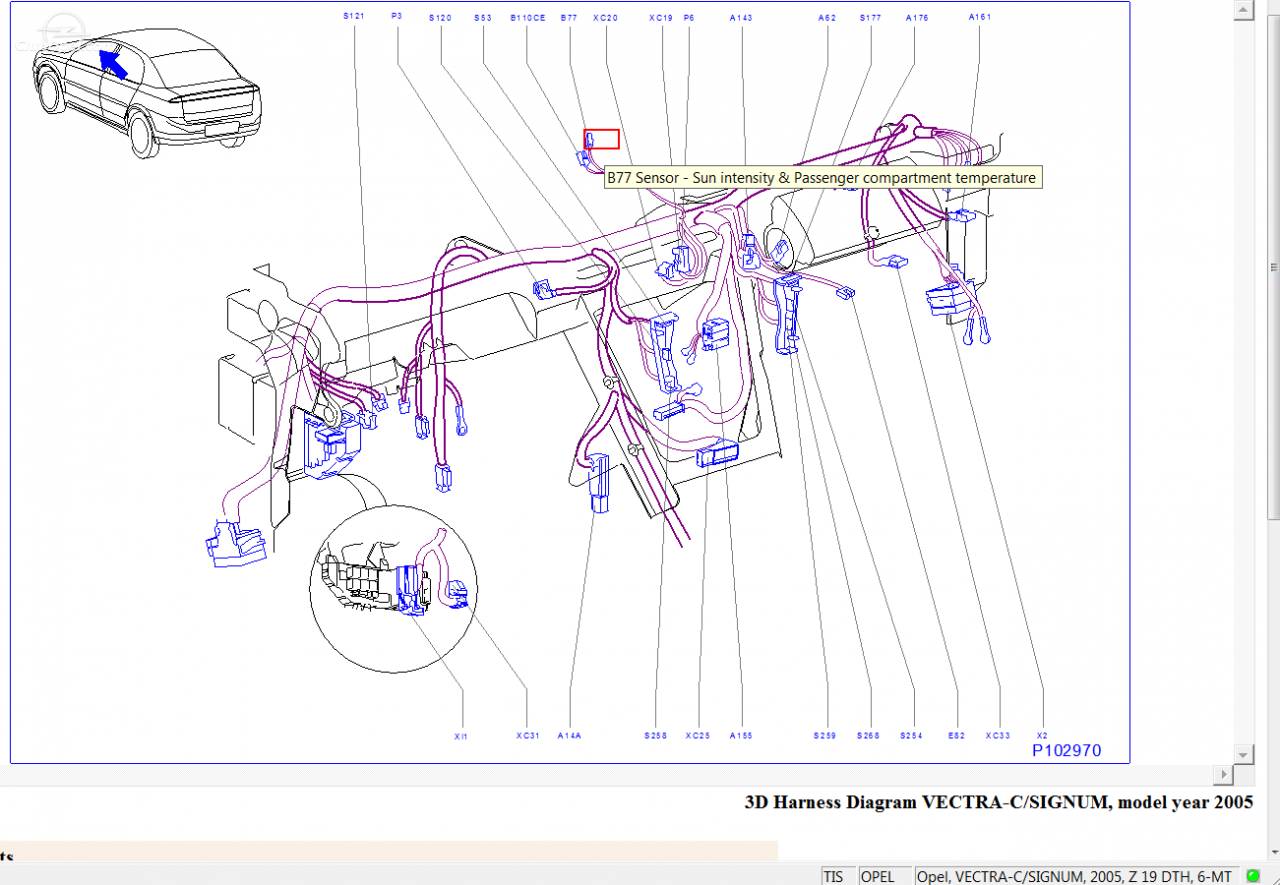Image resolution: width=1280 pixels, height=885 pixels.
Task: Select the E82 component label
Action: (x=957, y=736)
